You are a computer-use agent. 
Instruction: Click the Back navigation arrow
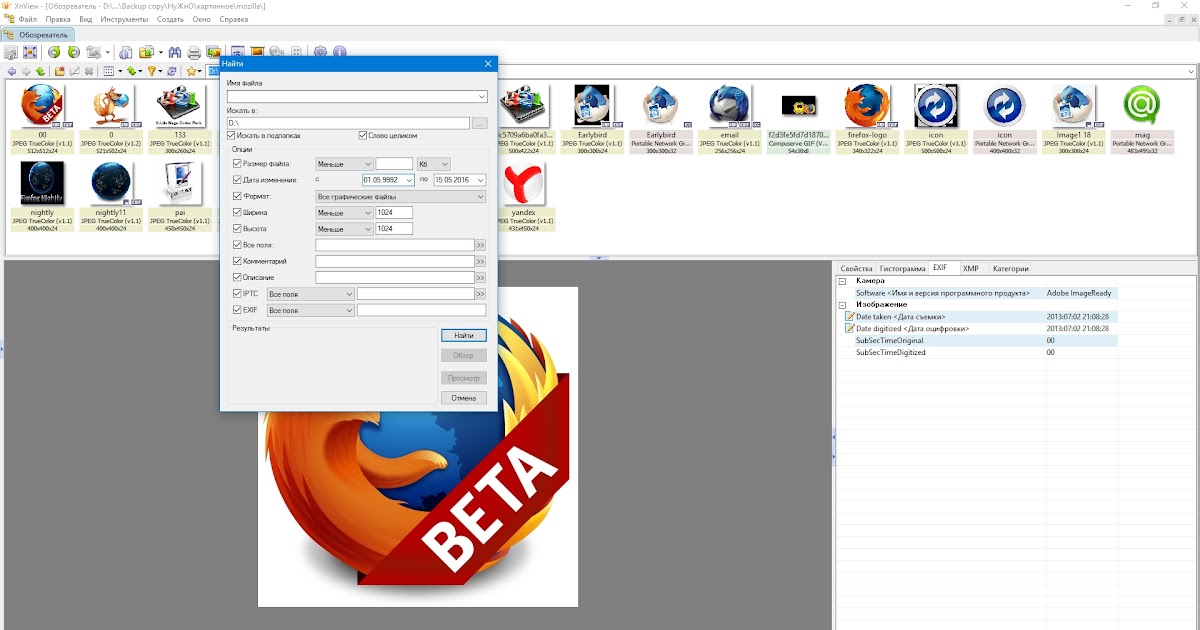[12, 71]
